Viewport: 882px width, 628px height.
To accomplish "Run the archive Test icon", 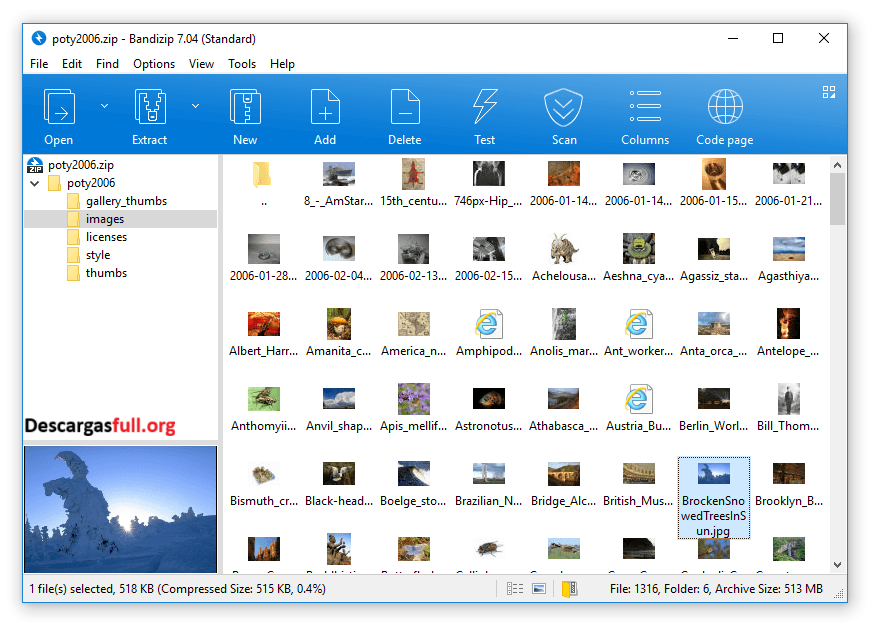I will pos(485,106).
